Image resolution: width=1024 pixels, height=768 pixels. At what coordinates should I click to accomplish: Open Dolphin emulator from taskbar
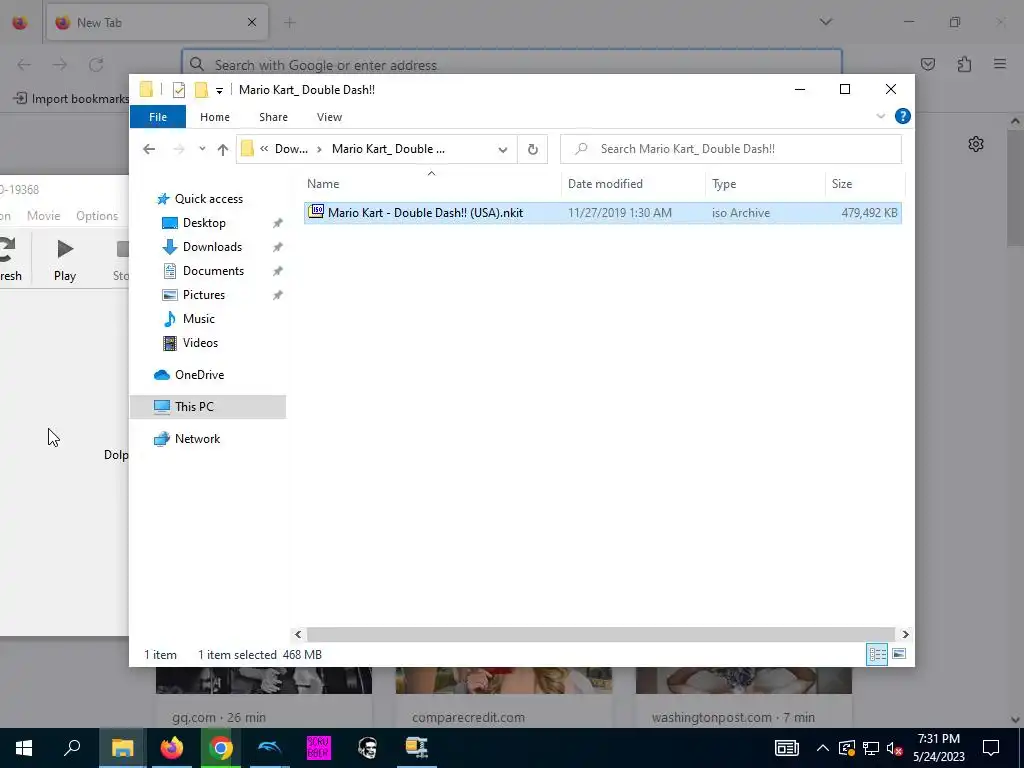pos(270,748)
